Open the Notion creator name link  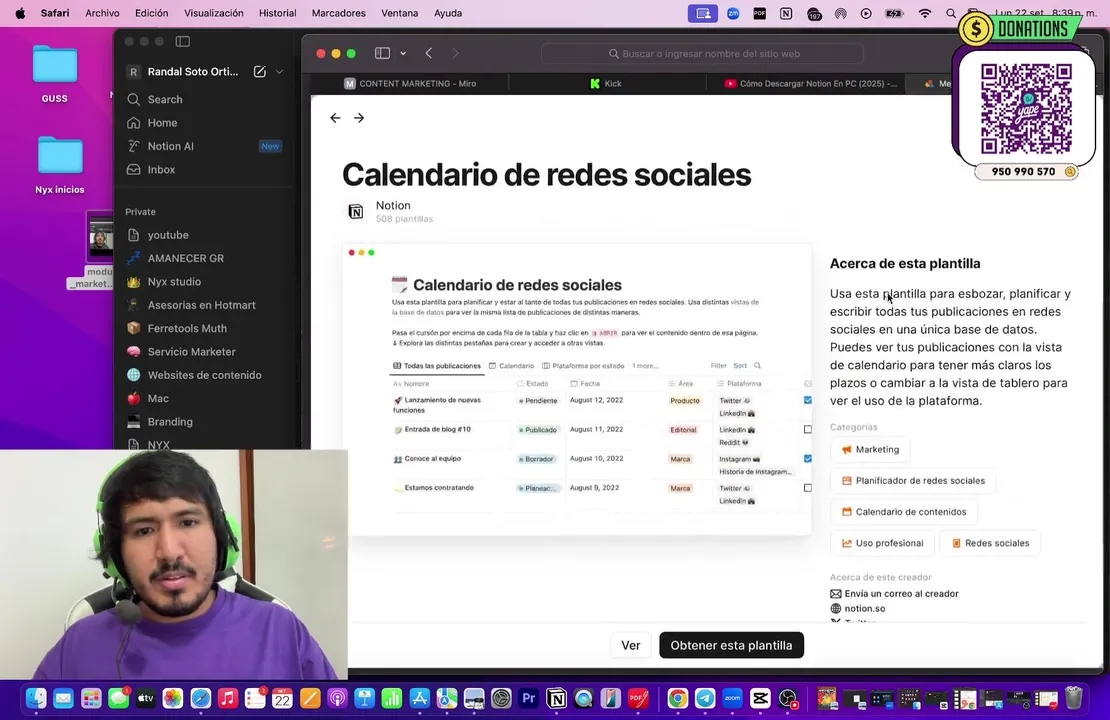coord(393,205)
